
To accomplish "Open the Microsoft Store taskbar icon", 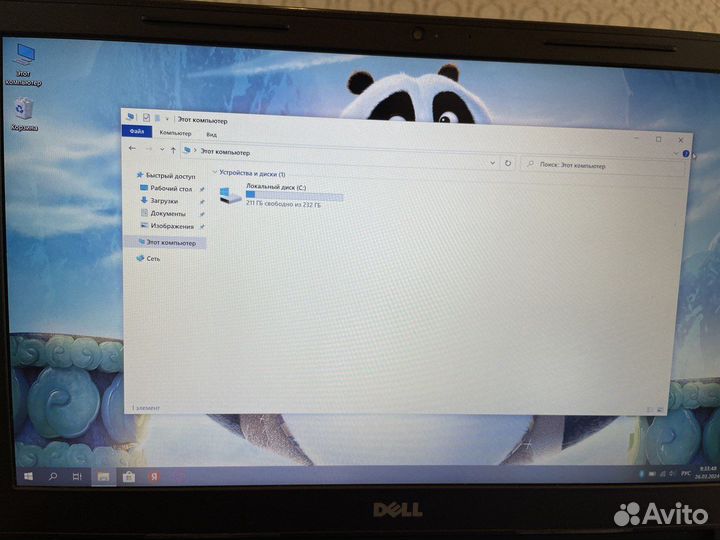I will coord(129,478).
